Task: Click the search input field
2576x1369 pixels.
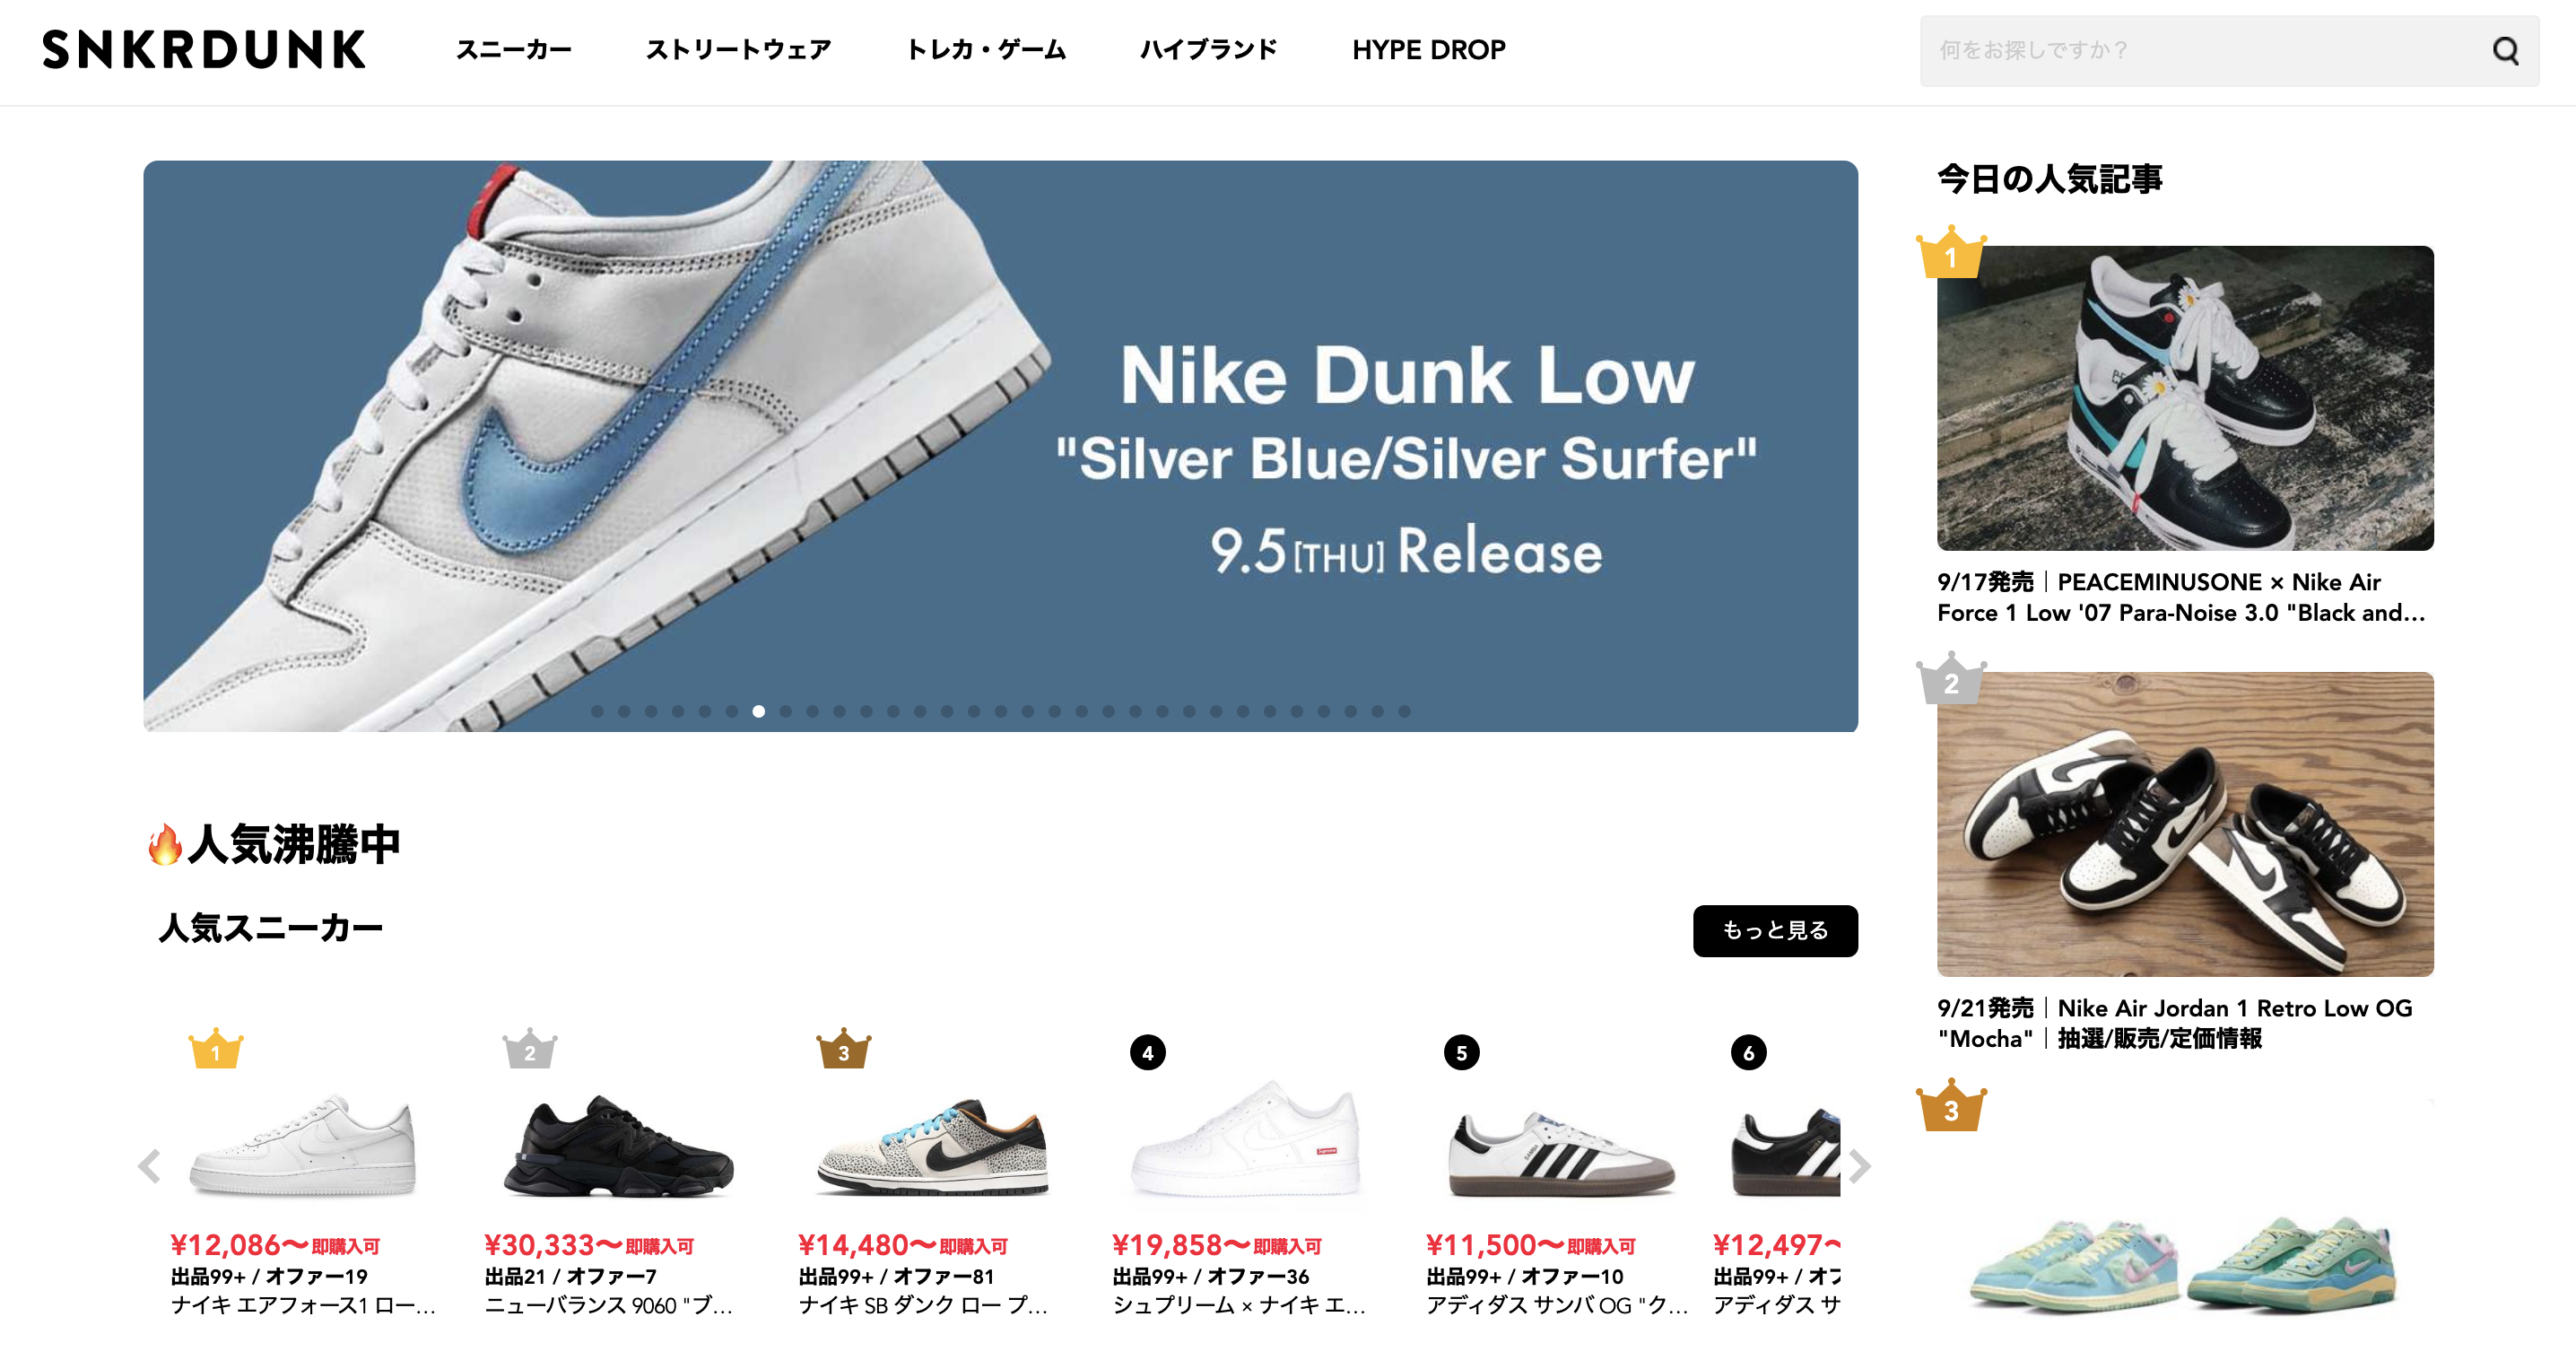Action: [x=2200, y=50]
